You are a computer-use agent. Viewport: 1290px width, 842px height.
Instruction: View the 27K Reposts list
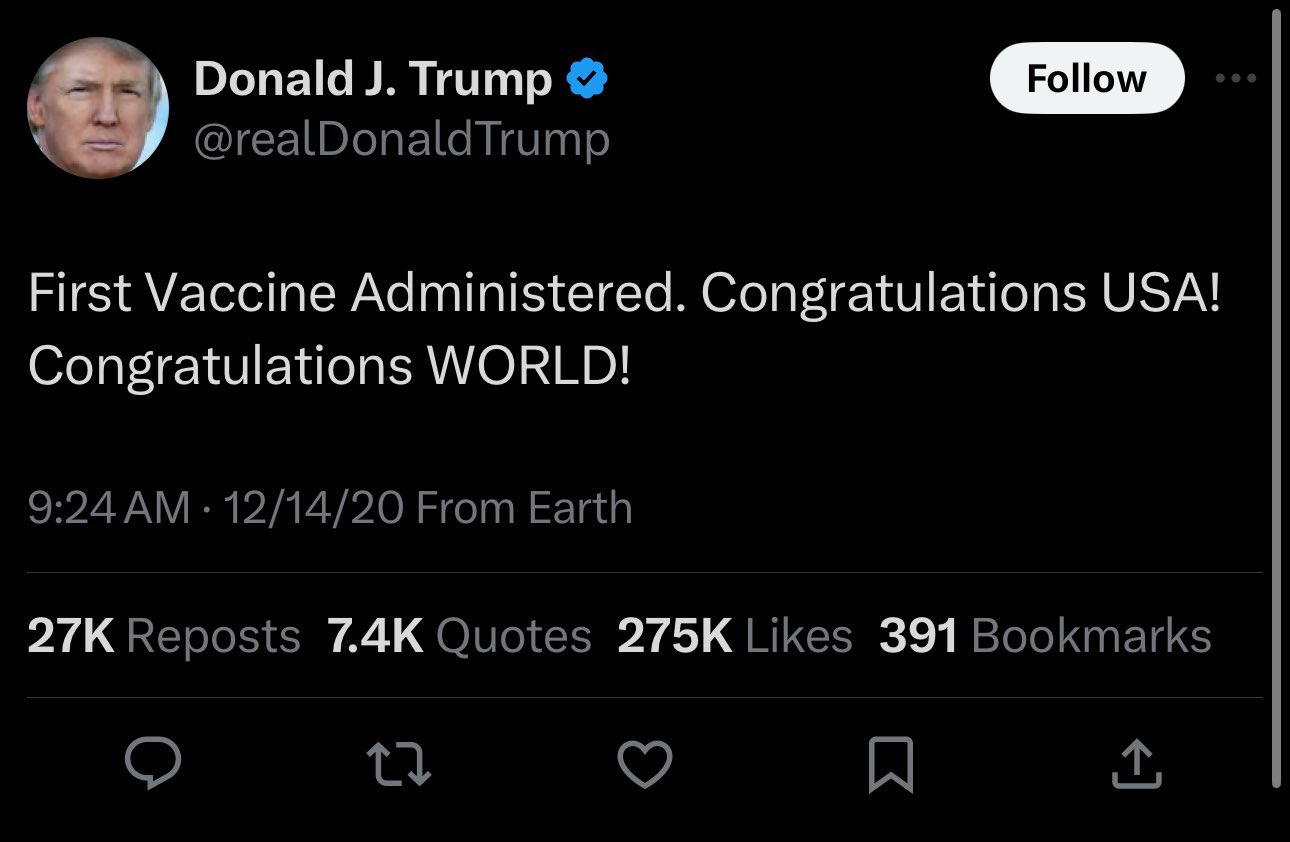(164, 636)
